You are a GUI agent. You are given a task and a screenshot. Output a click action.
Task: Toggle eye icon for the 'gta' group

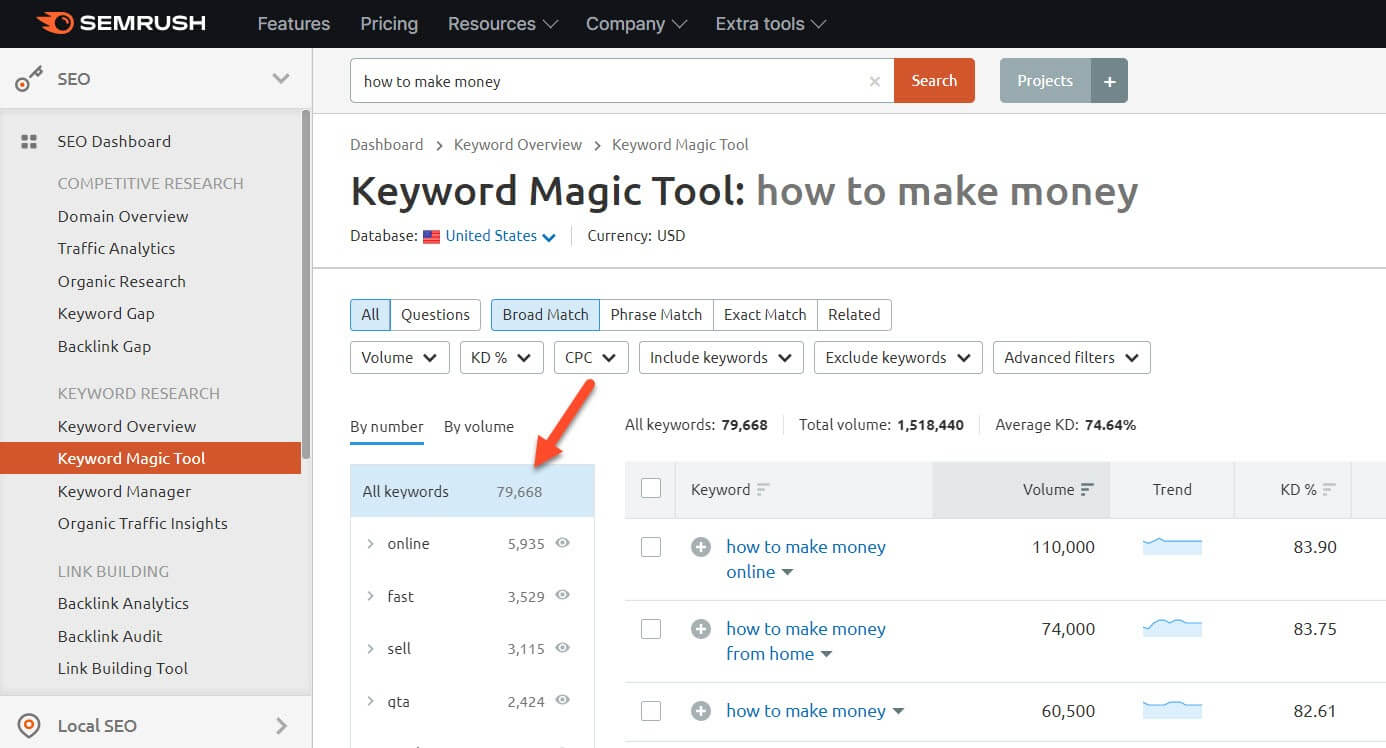(563, 701)
